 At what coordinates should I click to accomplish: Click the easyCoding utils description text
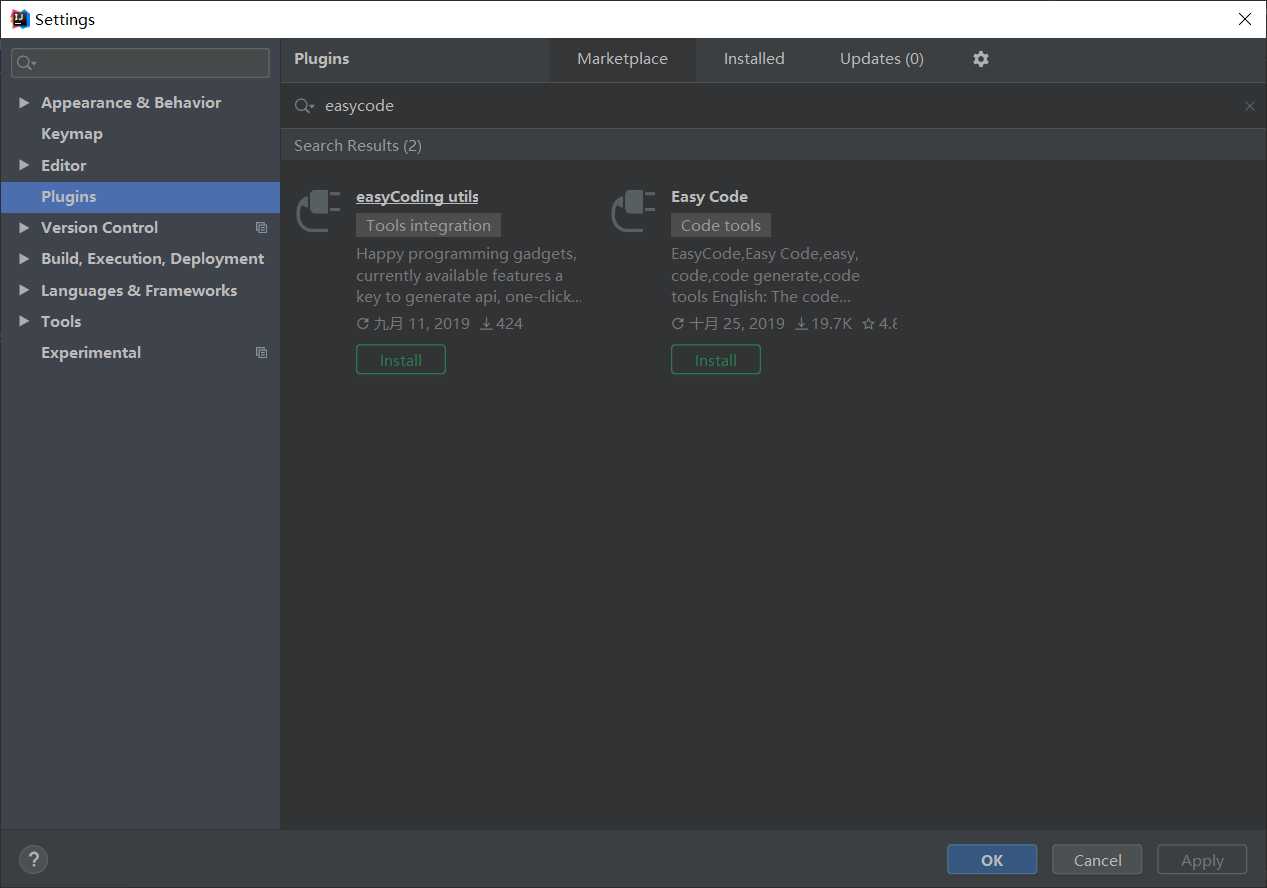(x=469, y=275)
